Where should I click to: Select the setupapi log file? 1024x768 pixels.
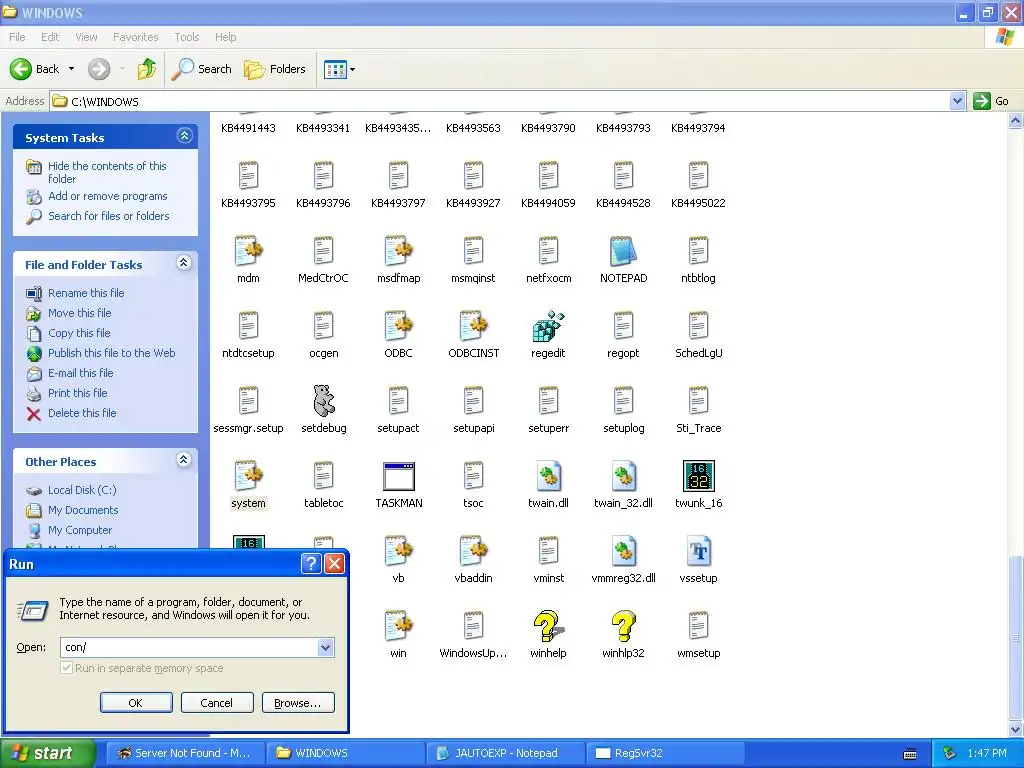(x=473, y=401)
